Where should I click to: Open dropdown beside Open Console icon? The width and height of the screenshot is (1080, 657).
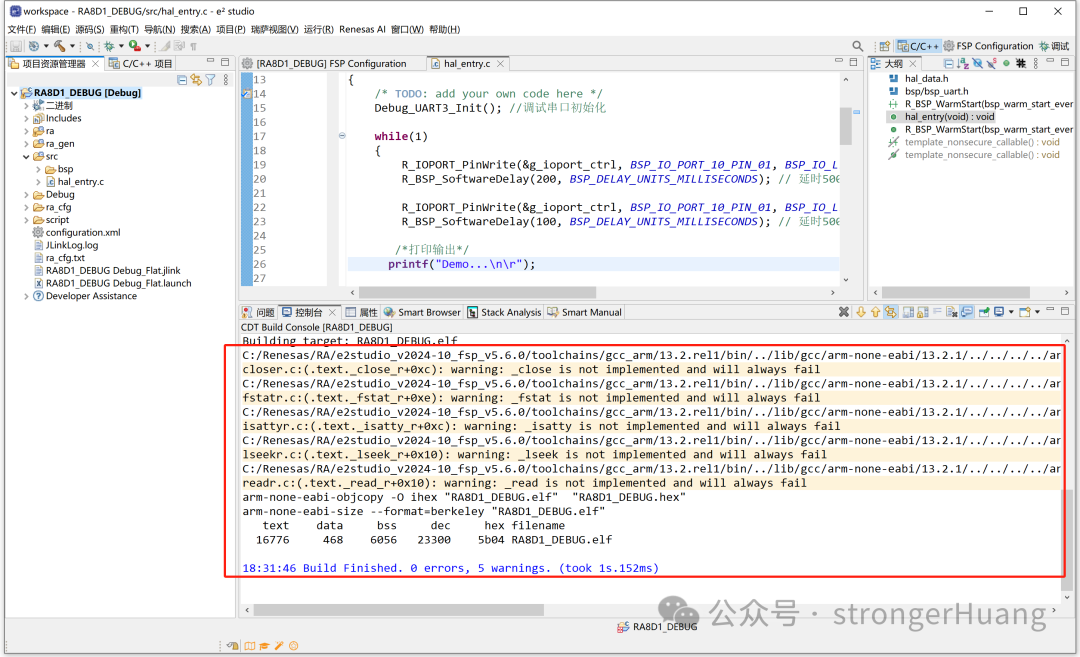[x=1037, y=312]
